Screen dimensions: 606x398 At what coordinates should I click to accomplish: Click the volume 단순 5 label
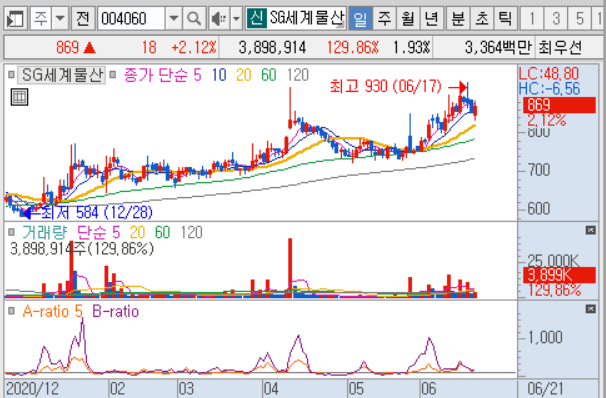[99, 232]
